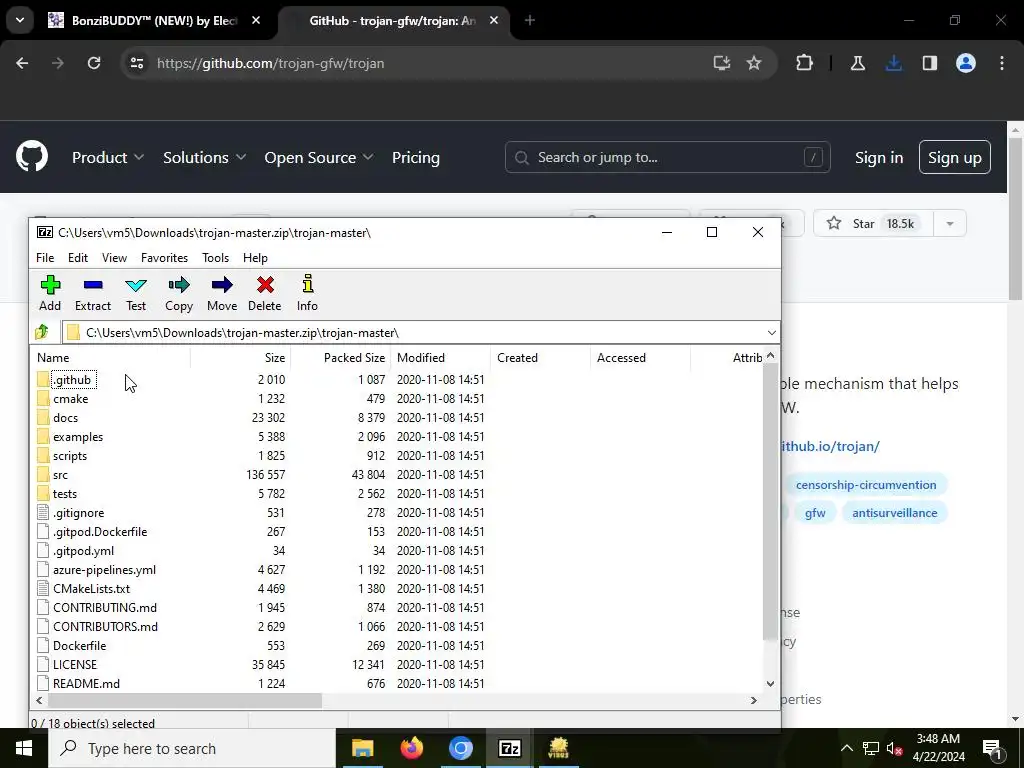Click 7-Zip taskbar icon

coord(509,748)
